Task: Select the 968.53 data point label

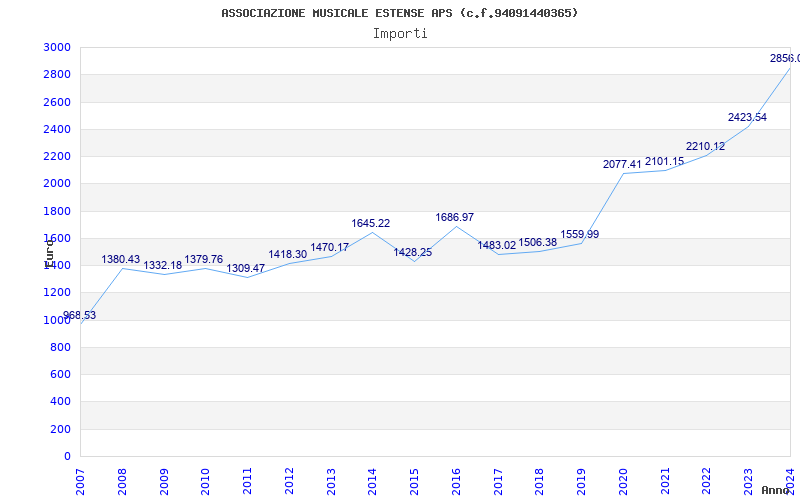Action: (80, 315)
